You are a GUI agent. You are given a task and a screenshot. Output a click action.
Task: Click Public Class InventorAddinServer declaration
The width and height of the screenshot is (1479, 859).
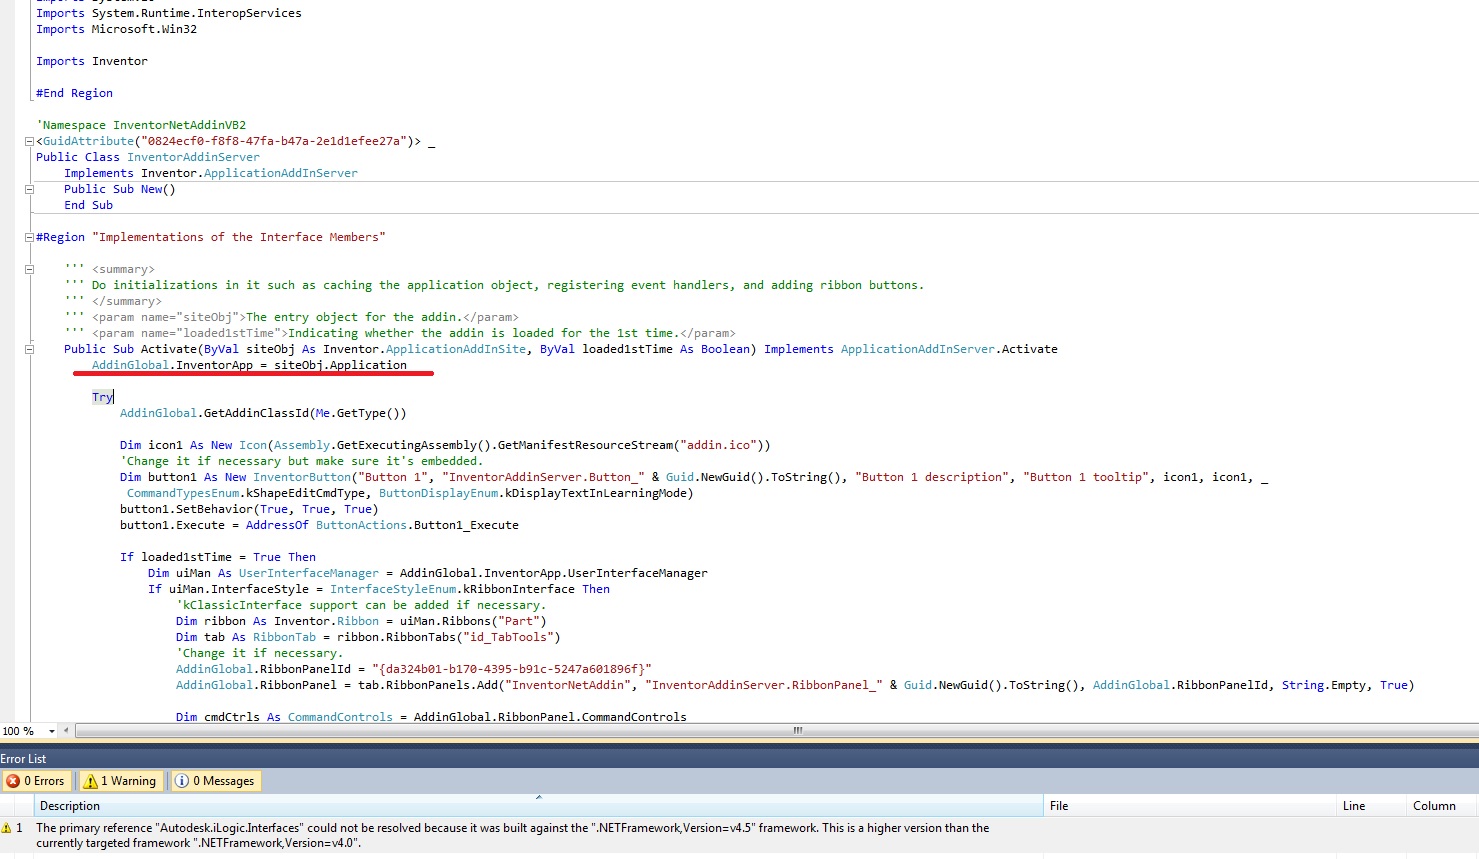click(148, 157)
